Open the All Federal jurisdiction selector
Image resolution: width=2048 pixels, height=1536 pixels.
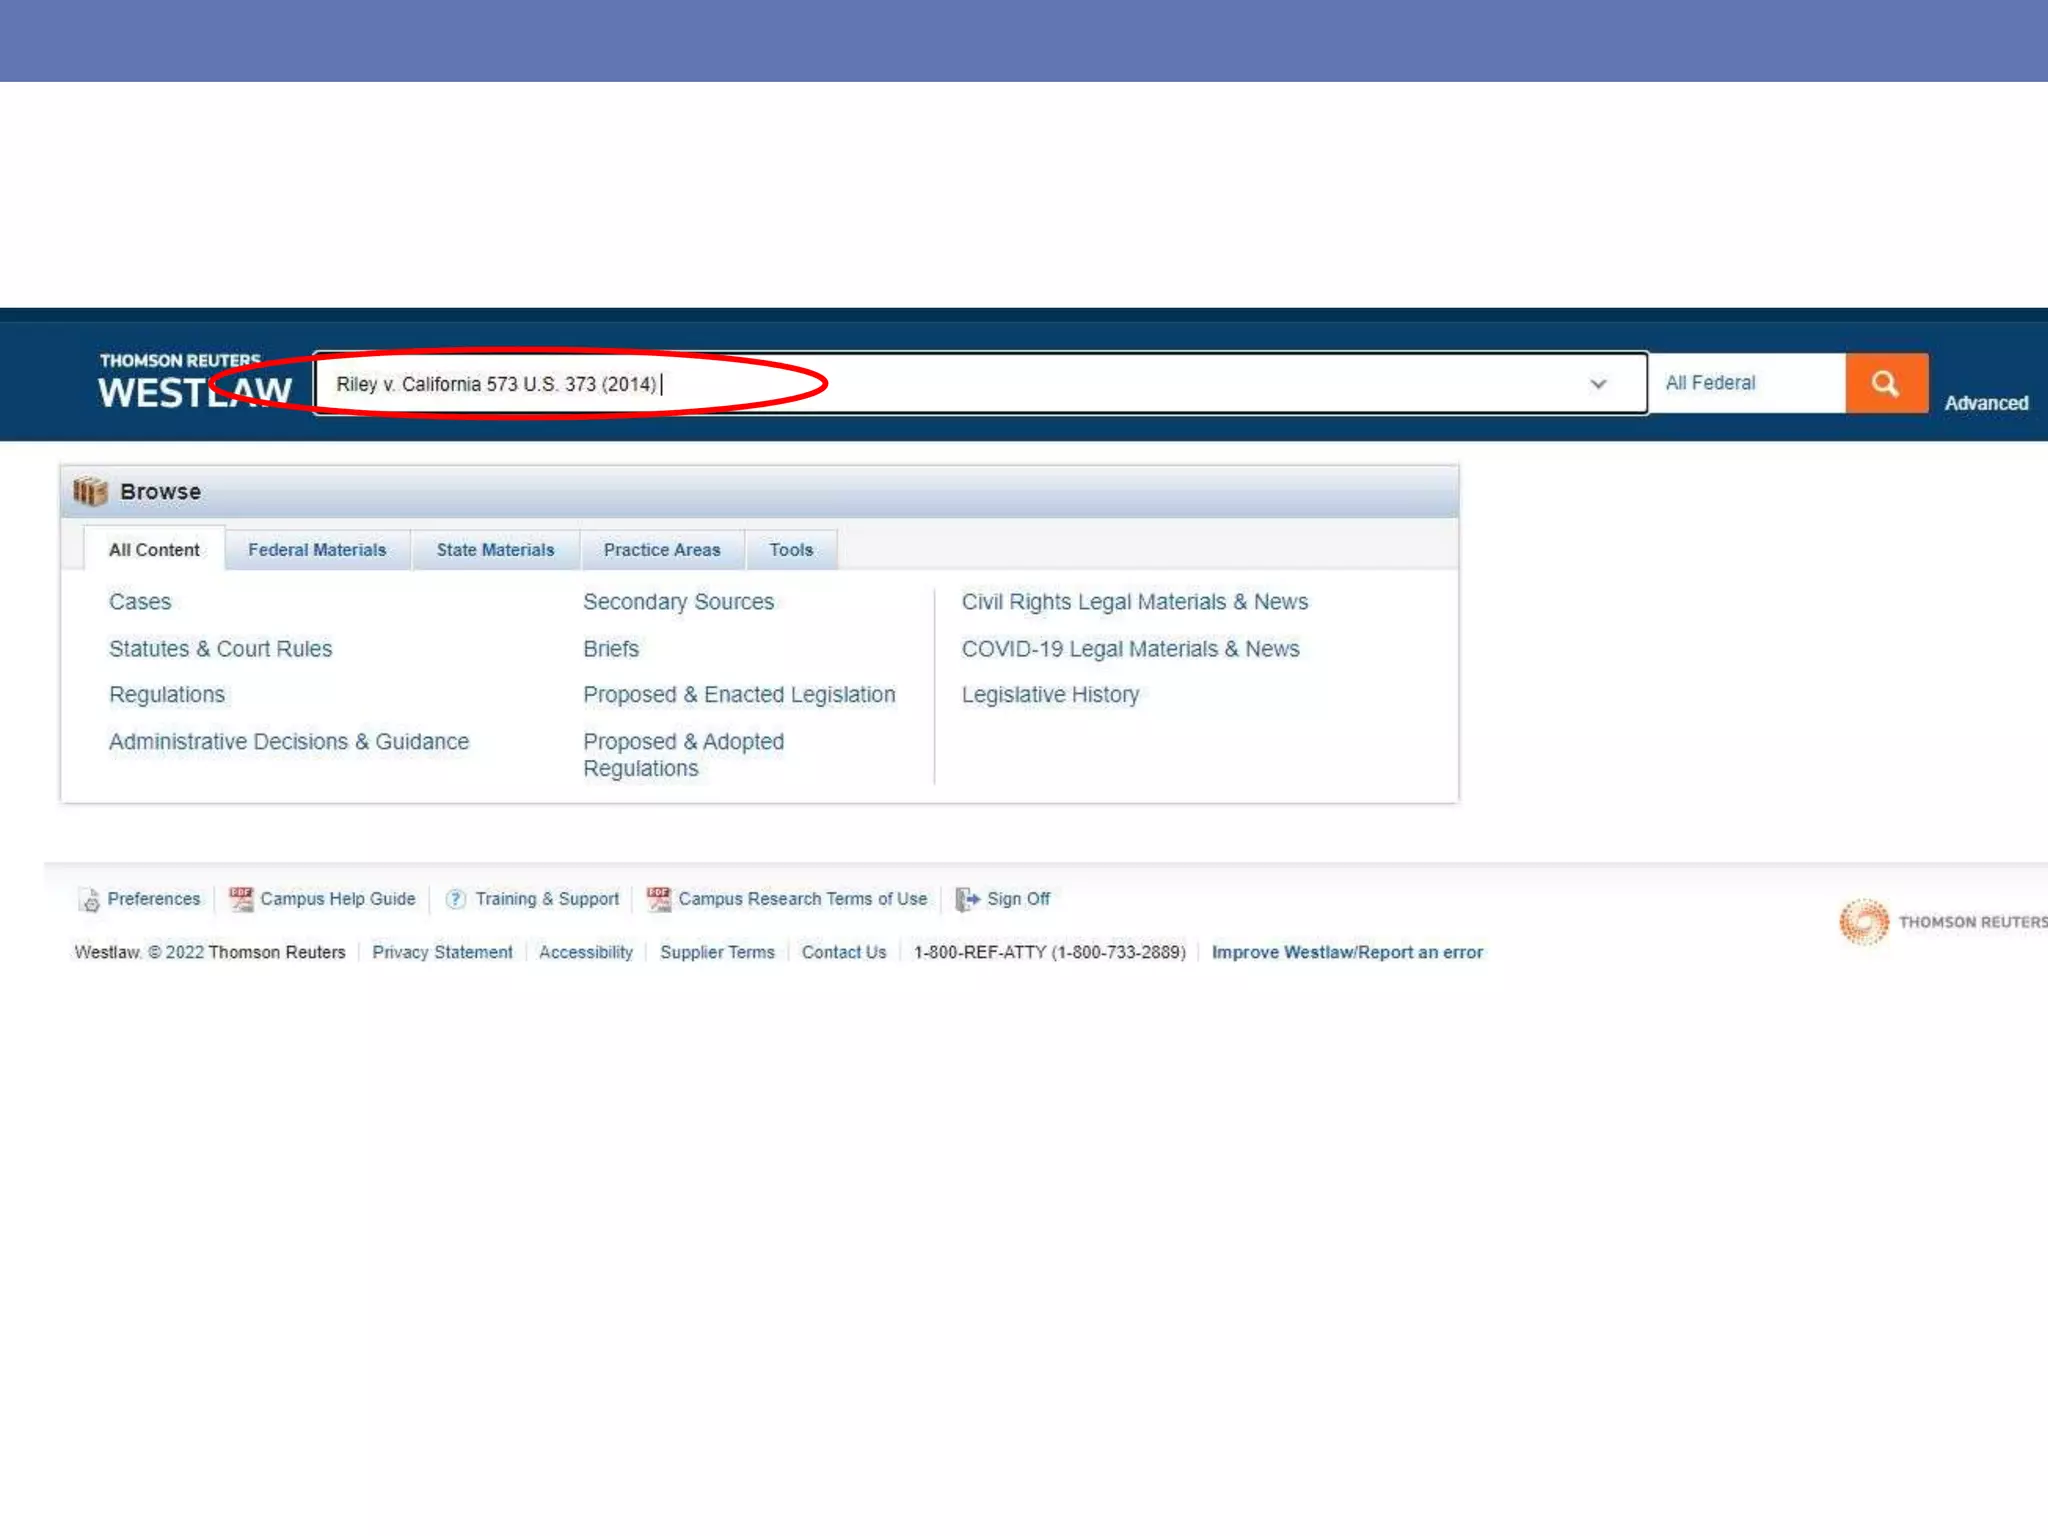pyautogui.click(x=1744, y=383)
